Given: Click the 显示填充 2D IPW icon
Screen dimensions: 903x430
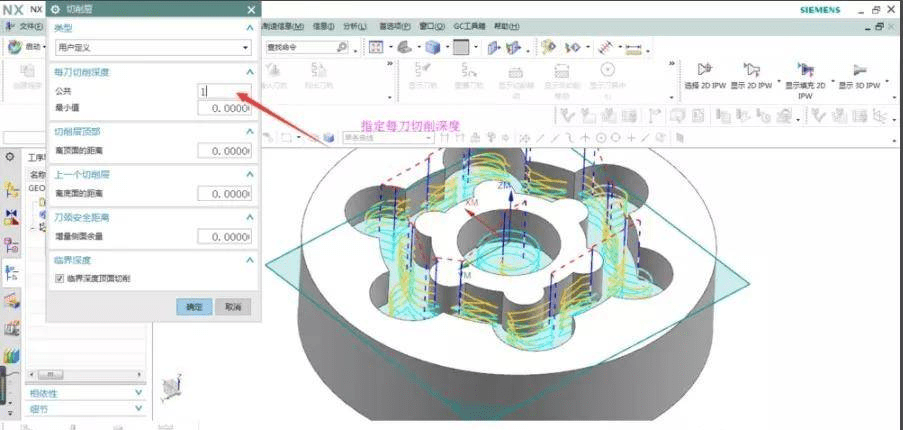Looking at the screenshot, I should 805,70.
